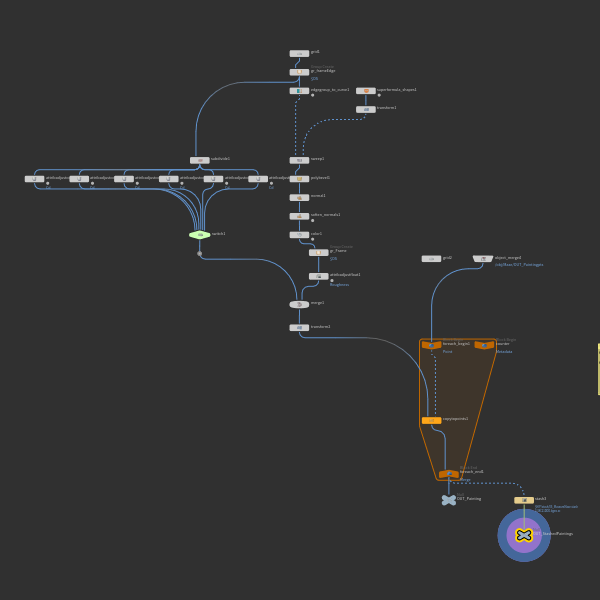Select the grid2 node
Viewport: 600px width, 600px height.
pos(431,259)
